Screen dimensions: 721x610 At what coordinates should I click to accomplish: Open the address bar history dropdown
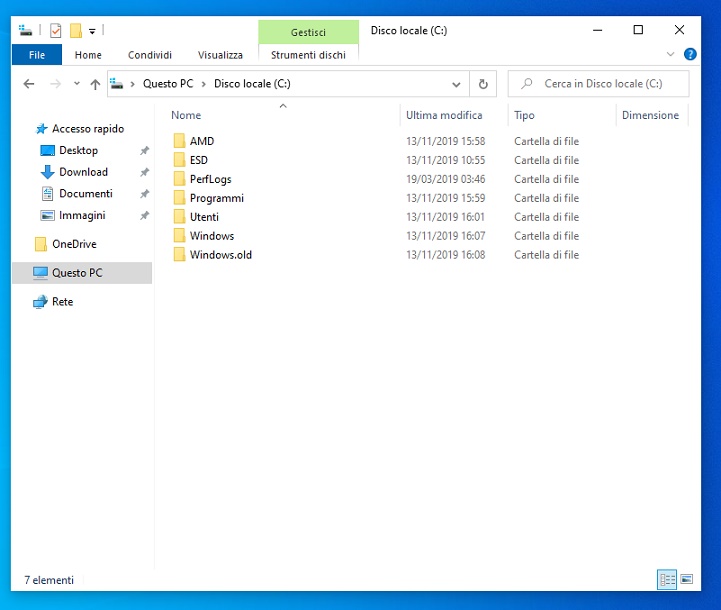click(456, 84)
